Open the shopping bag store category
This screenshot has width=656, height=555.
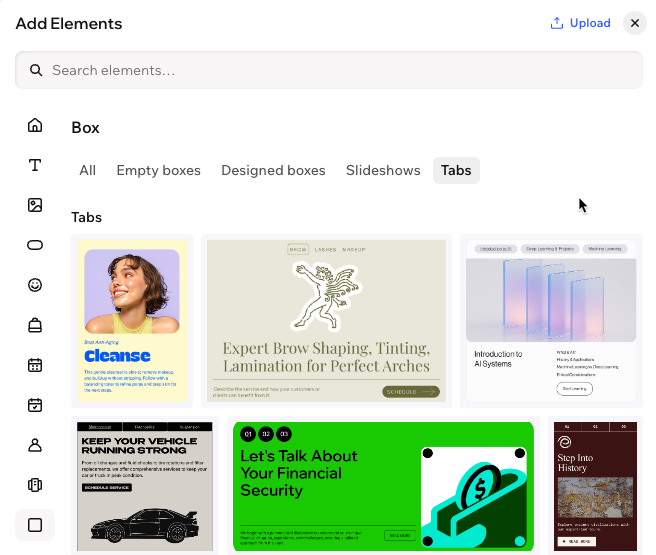point(35,325)
